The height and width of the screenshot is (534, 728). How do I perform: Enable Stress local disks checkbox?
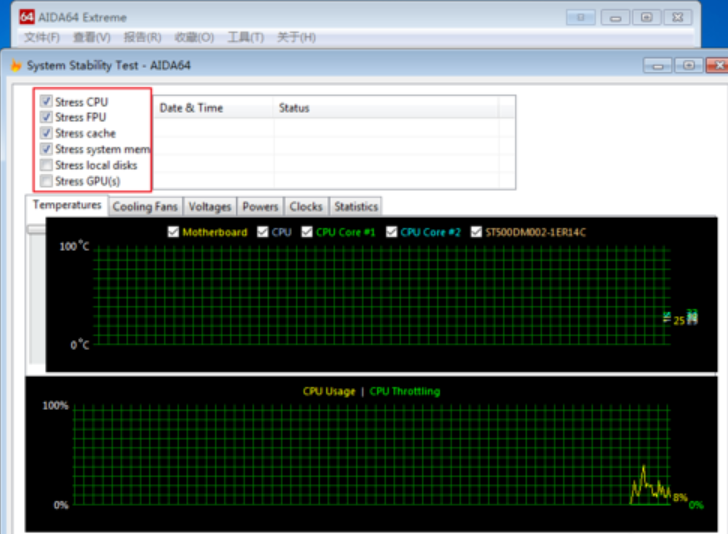tap(46, 165)
